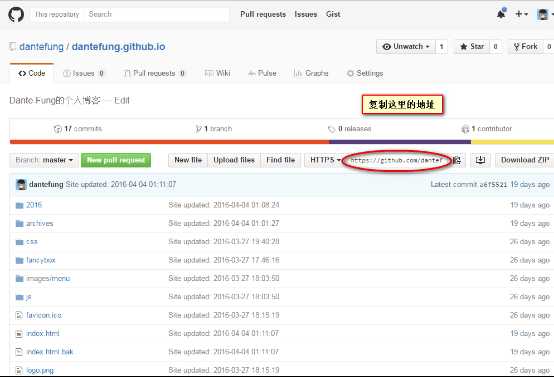
Task: Open the Unwatch dropdown button
Action: 406,47
